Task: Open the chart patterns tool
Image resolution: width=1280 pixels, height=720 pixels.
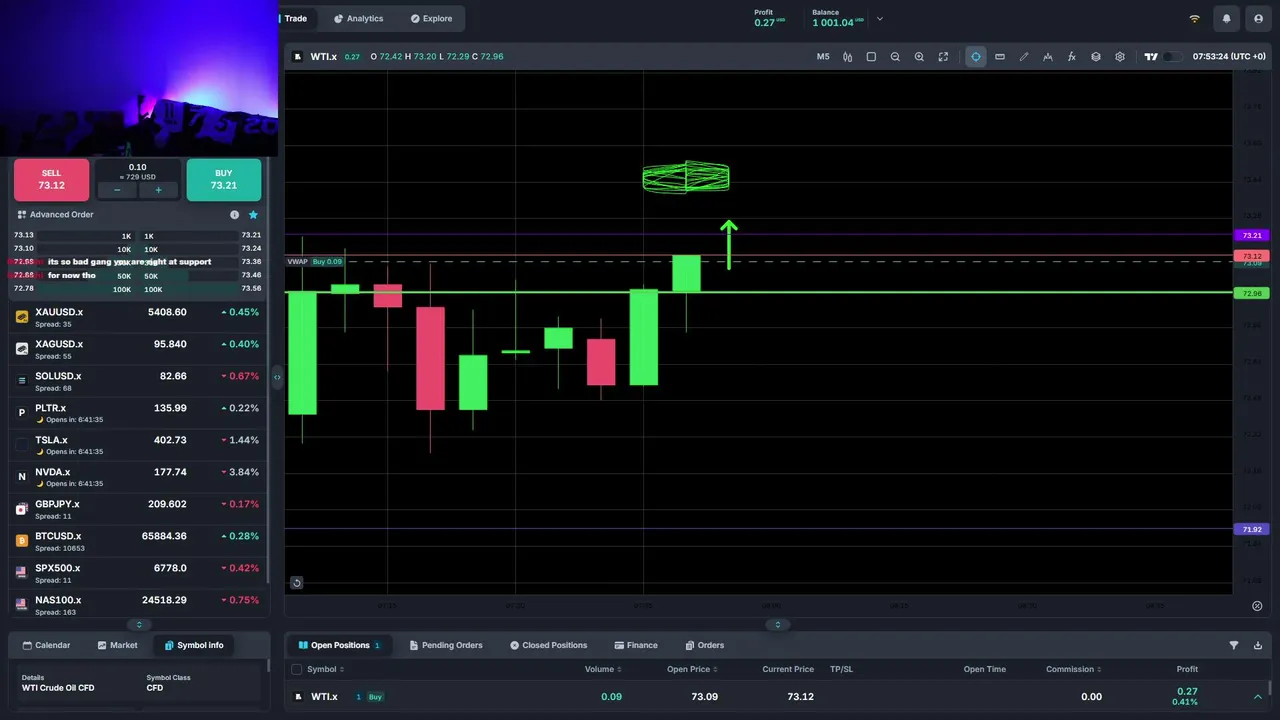Action: point(1048,57)
